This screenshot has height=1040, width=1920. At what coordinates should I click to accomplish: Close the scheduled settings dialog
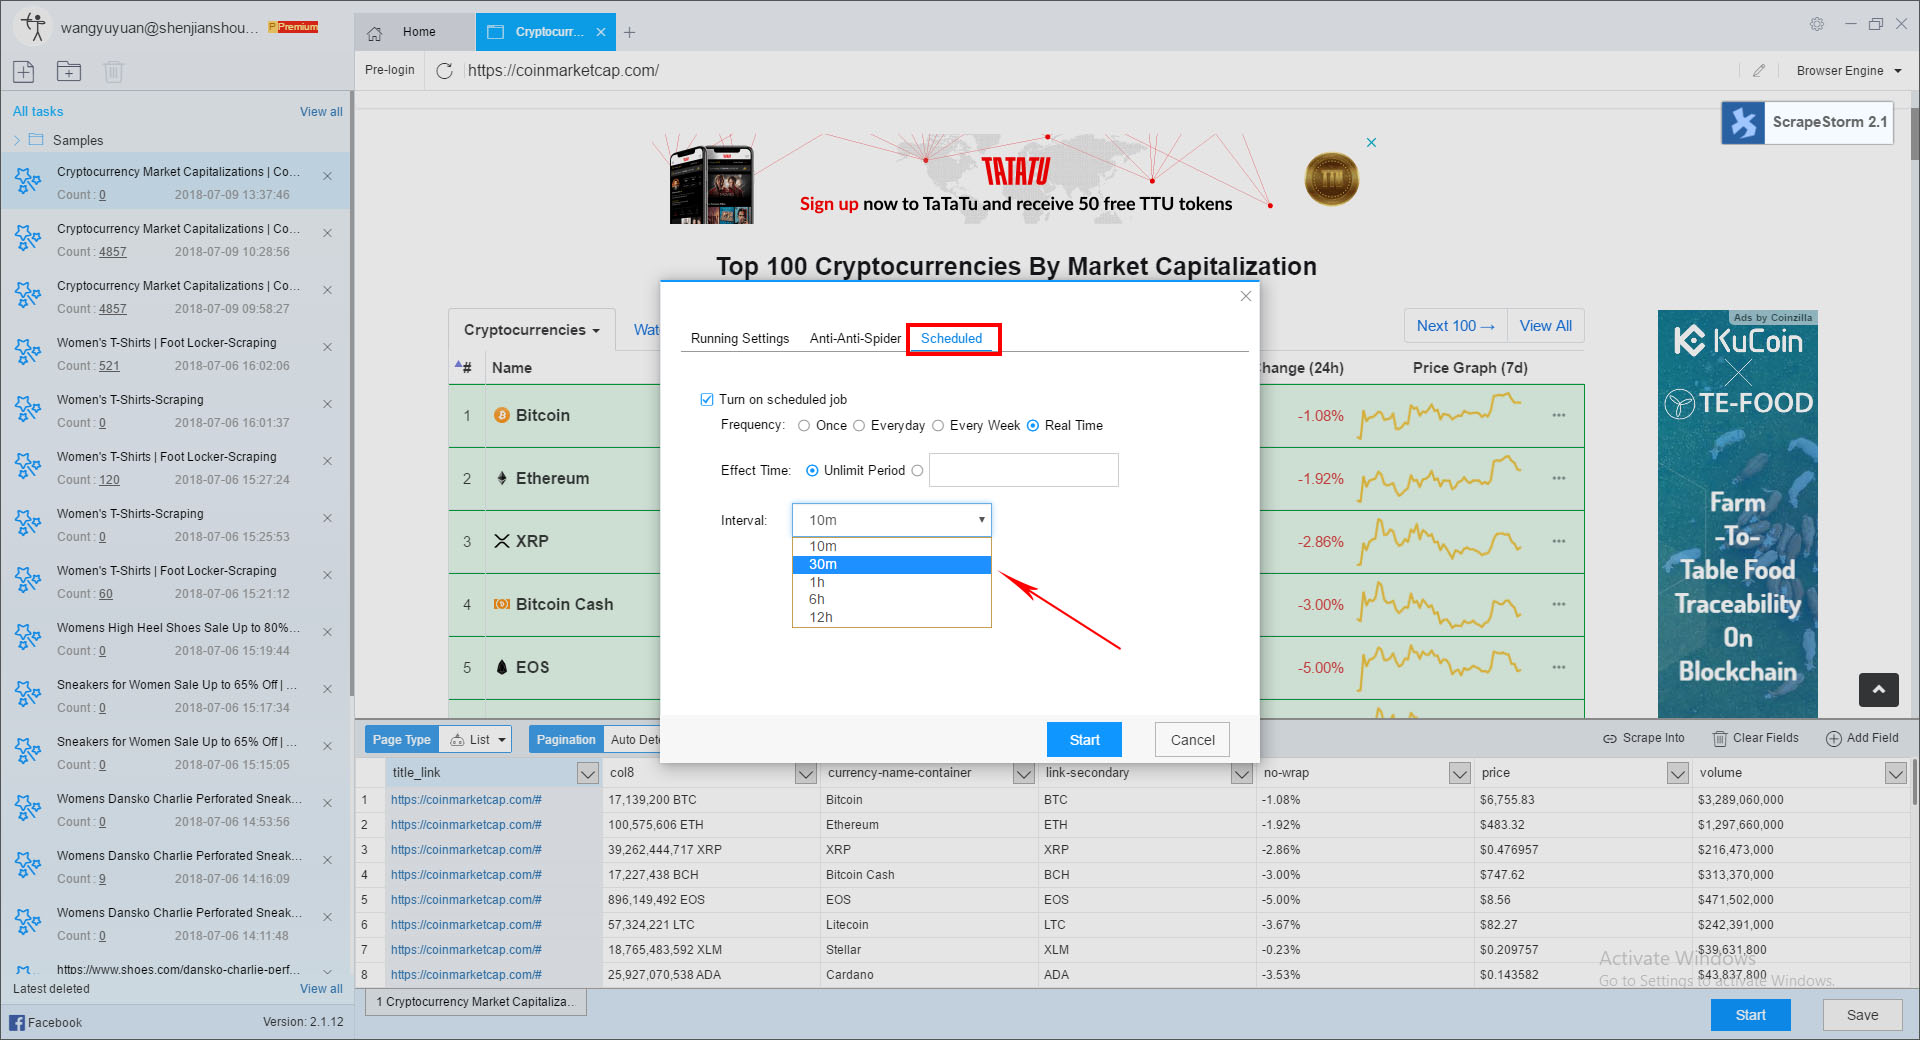pyautogui.click(x=1246, y=296)
